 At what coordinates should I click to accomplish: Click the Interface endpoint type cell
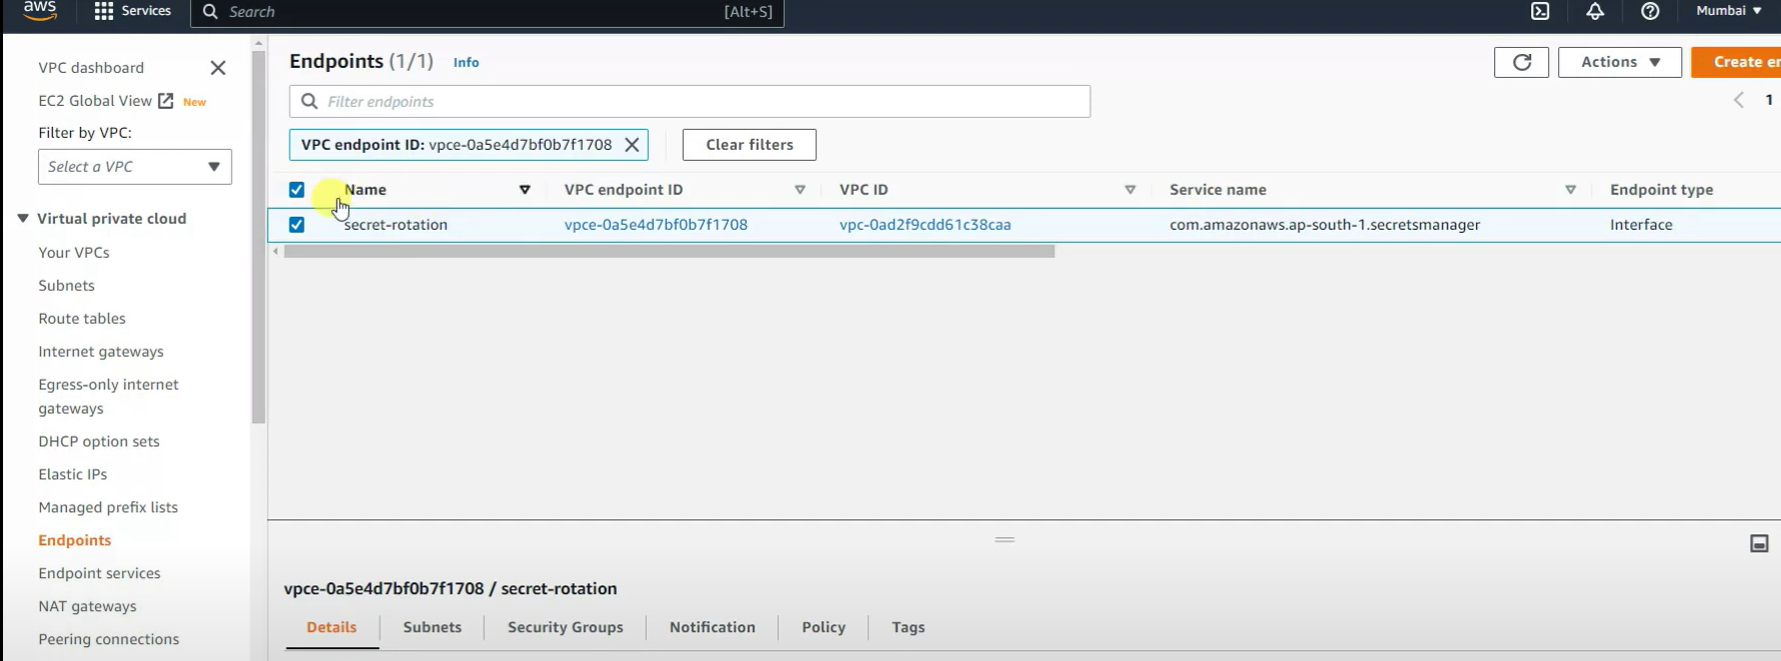[x=1641, y=225]
